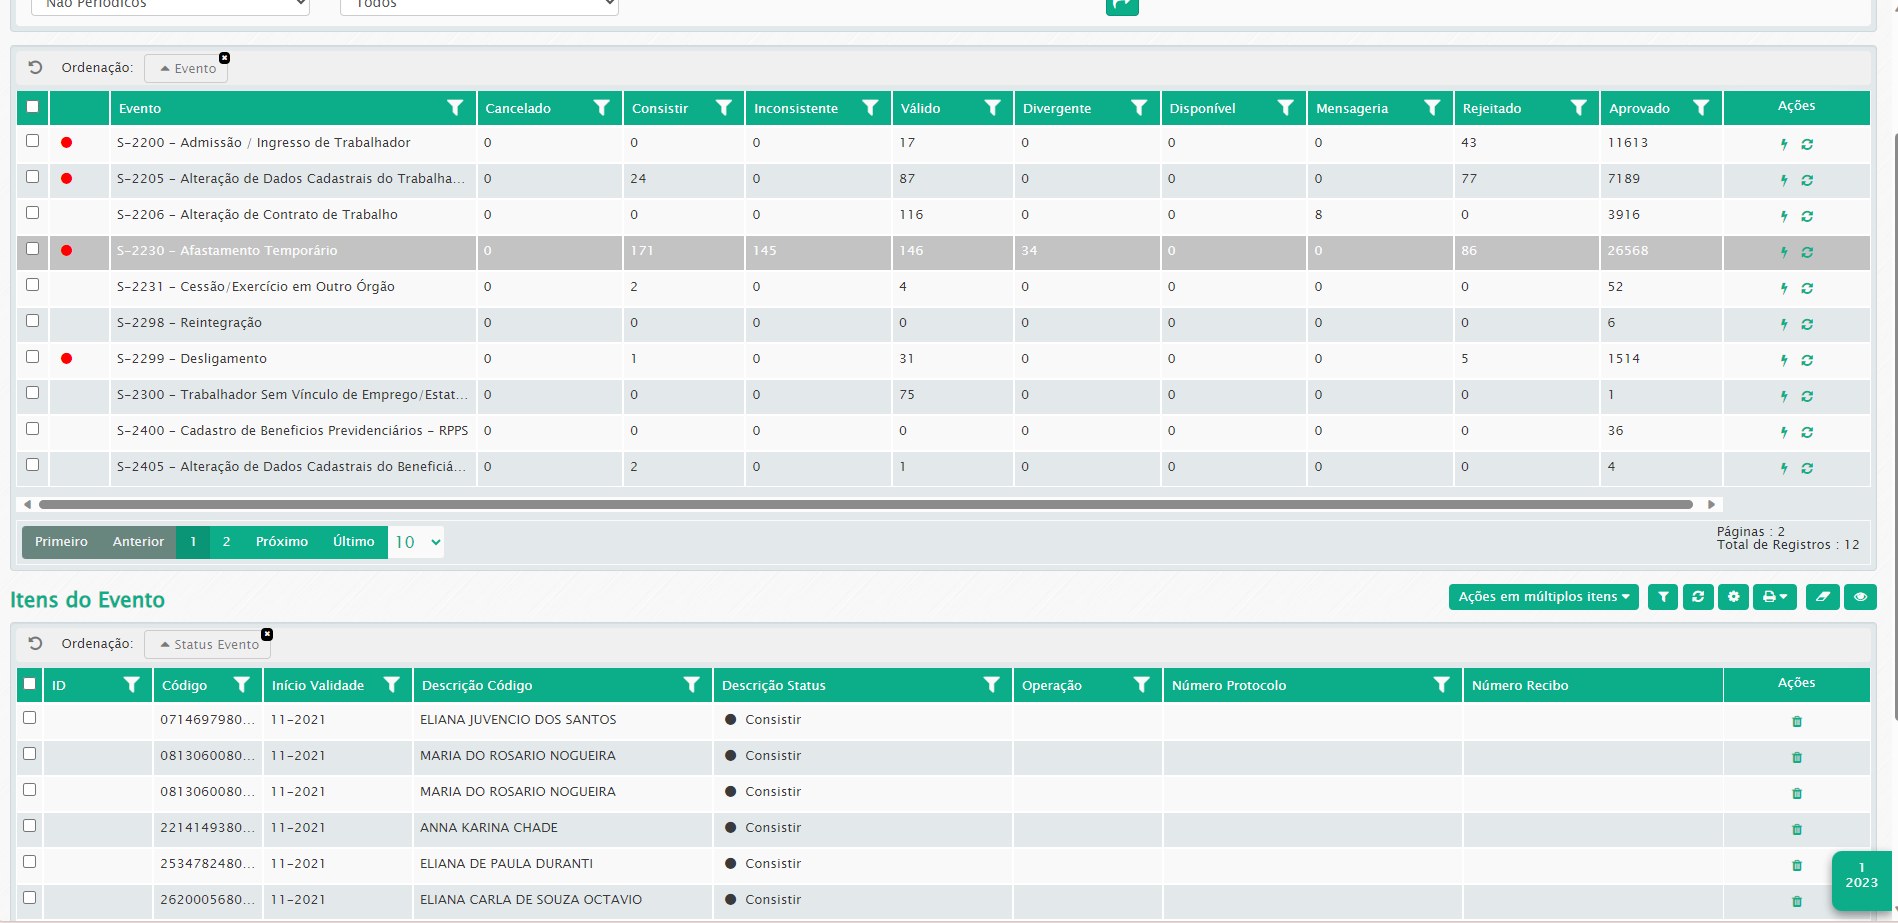Click Último pagination button
The image size is (1898, 923).
click(354, 542)
